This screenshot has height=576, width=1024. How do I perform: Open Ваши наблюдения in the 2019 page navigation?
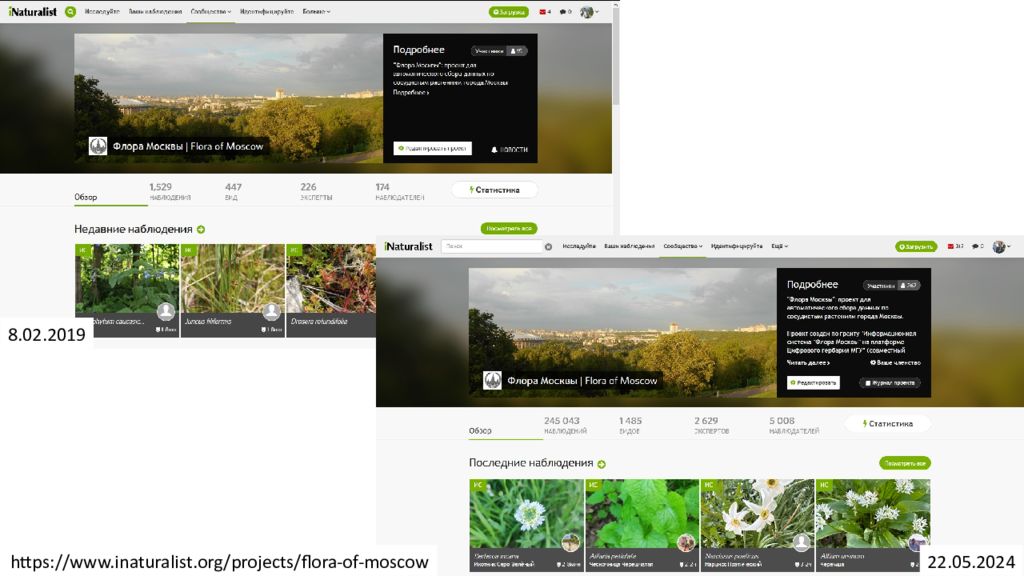click(155, 12)
